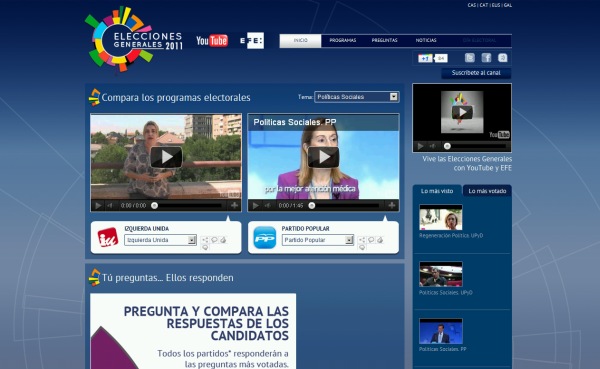Click the Izquierda Unida party logo
Image resolution: width=600 pixels, height=369 pixels.
point(108,237)
